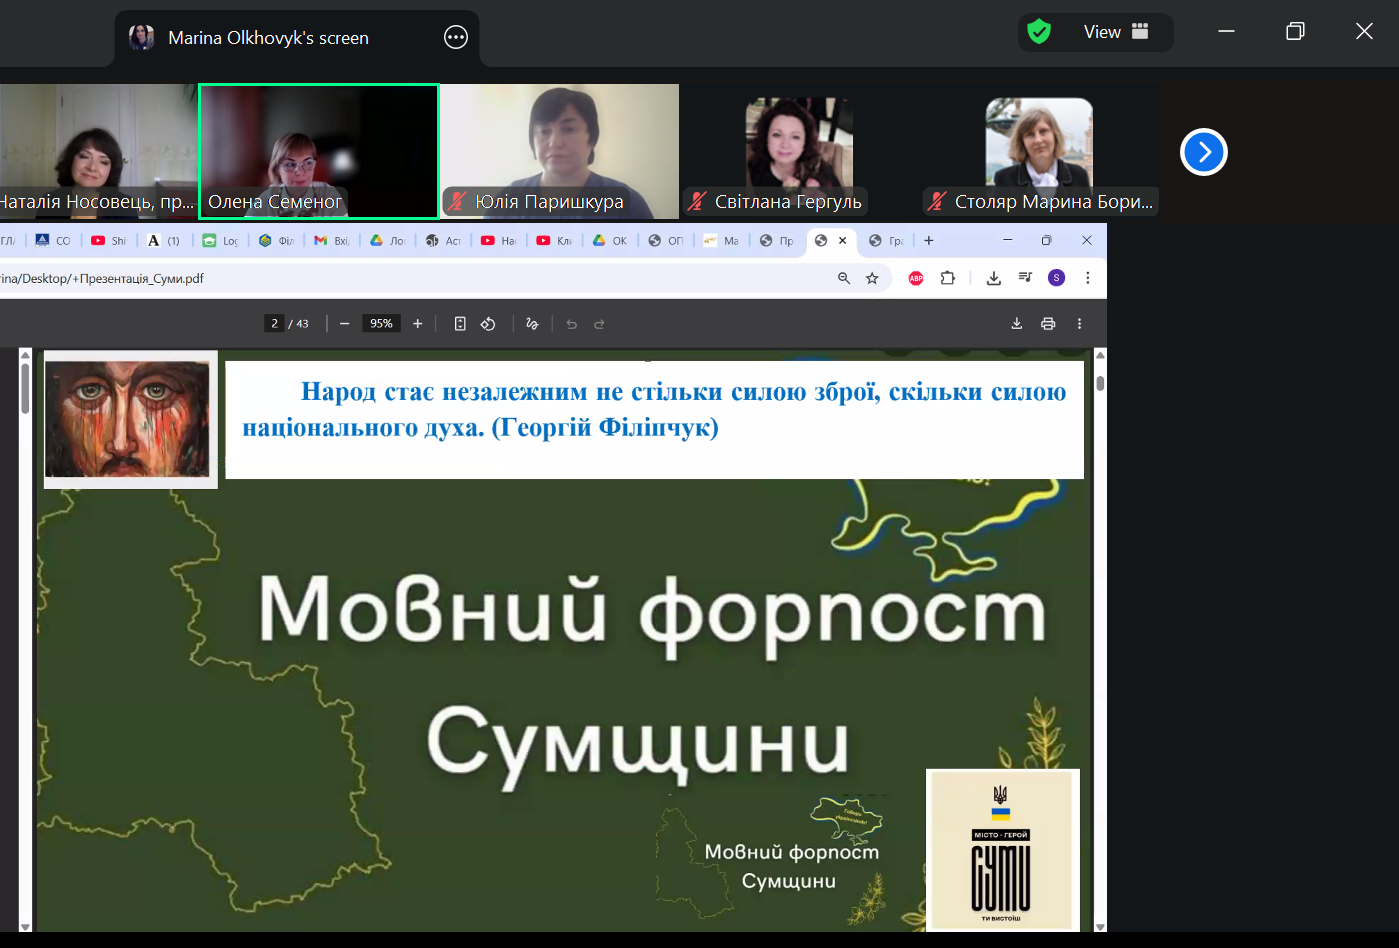Print the PDF document

(x=1048, y=324)
